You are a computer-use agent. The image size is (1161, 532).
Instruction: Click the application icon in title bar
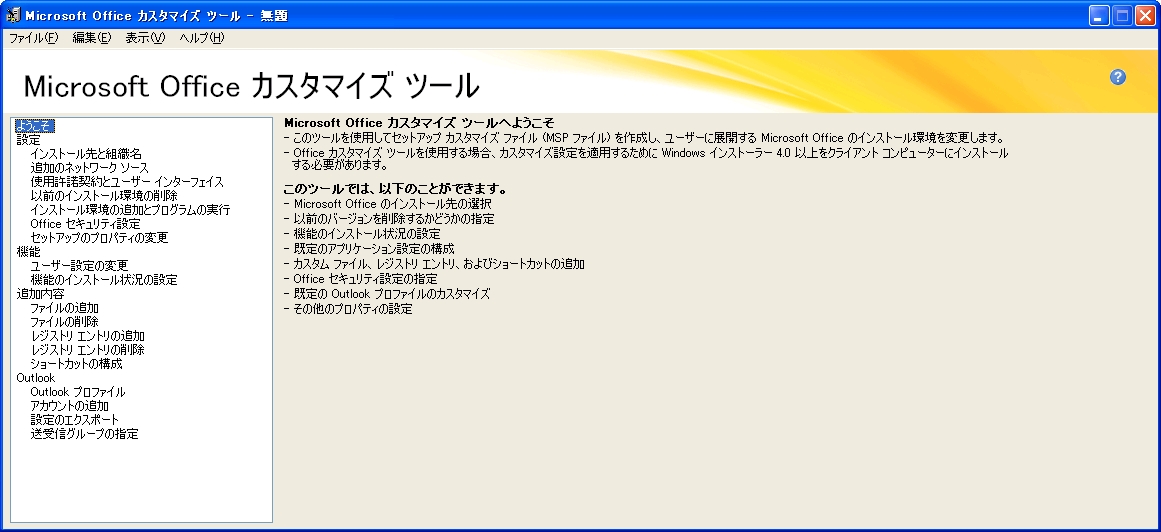coord(13,16)
